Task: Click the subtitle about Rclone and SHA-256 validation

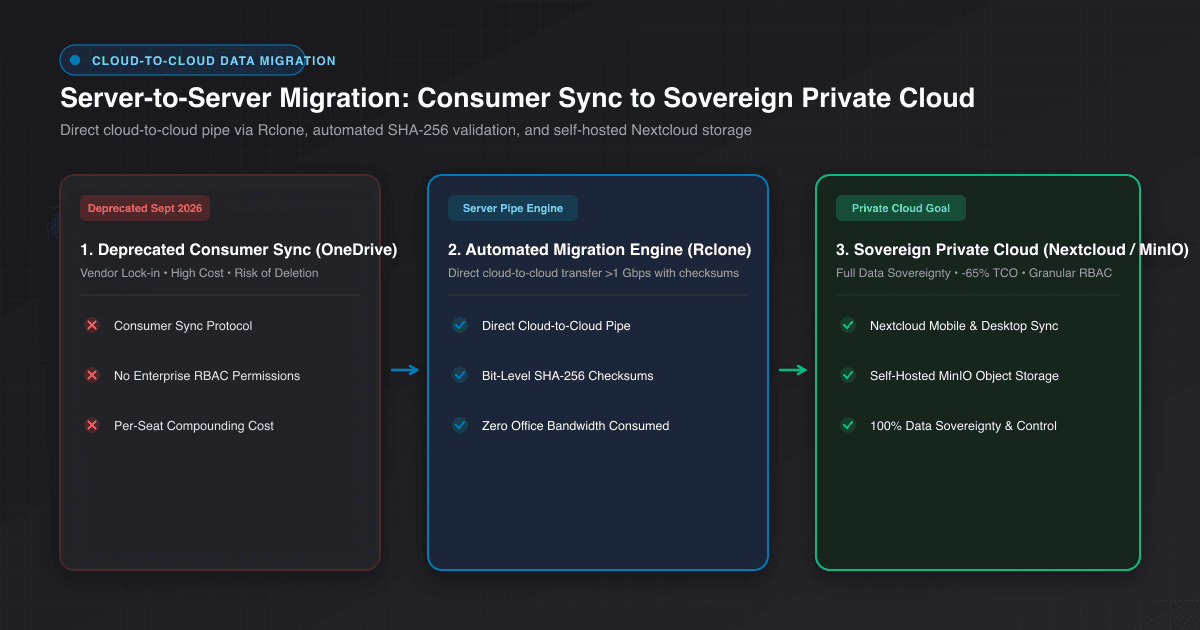Action: coord(406,130)
